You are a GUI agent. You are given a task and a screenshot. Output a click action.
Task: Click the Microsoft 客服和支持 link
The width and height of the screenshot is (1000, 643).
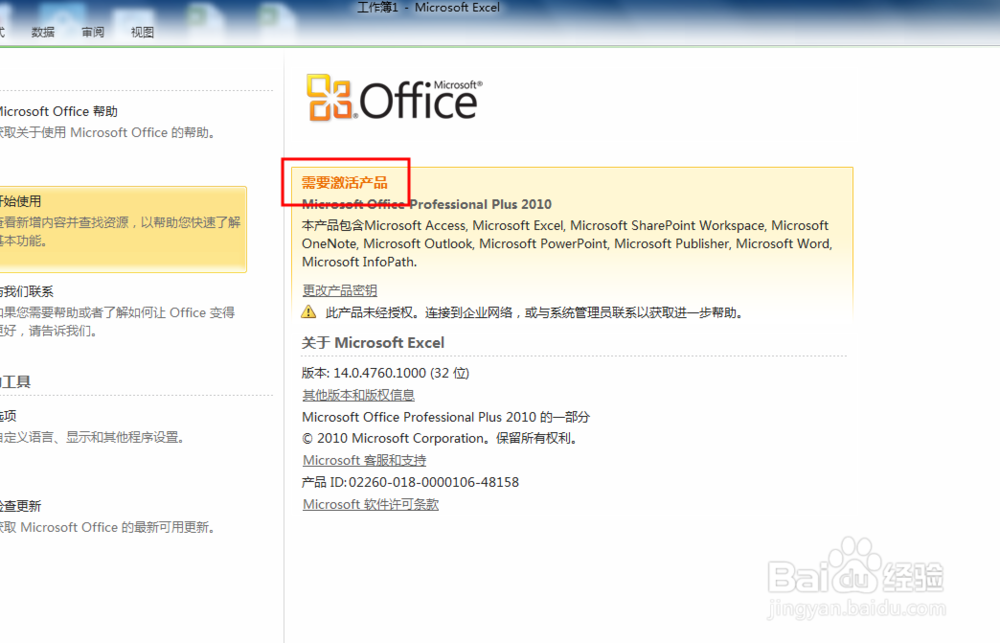coord(363,460)
